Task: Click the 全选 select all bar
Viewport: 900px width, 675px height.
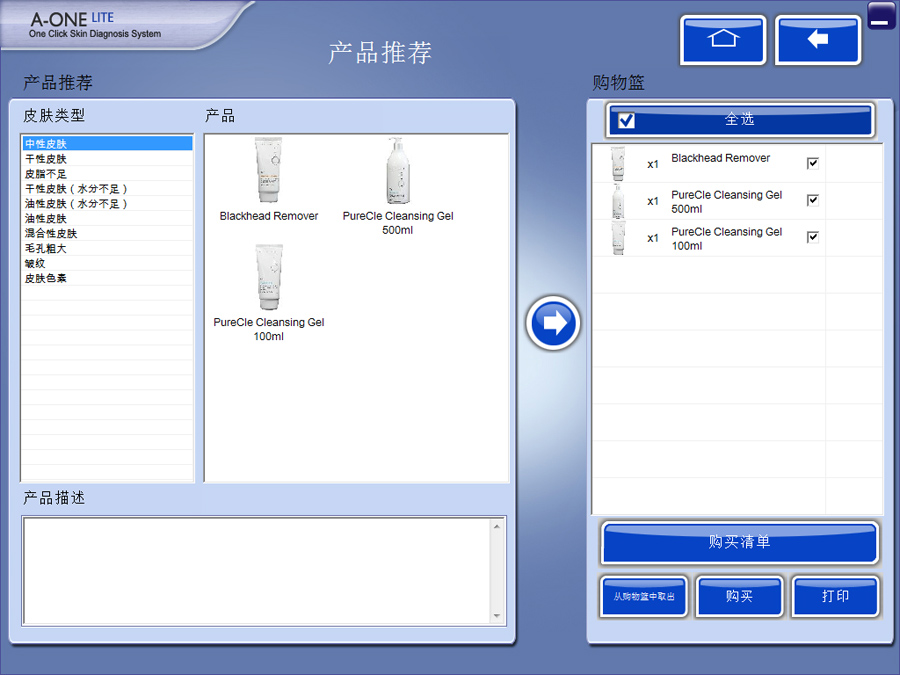Action: [x=739, y=120]
